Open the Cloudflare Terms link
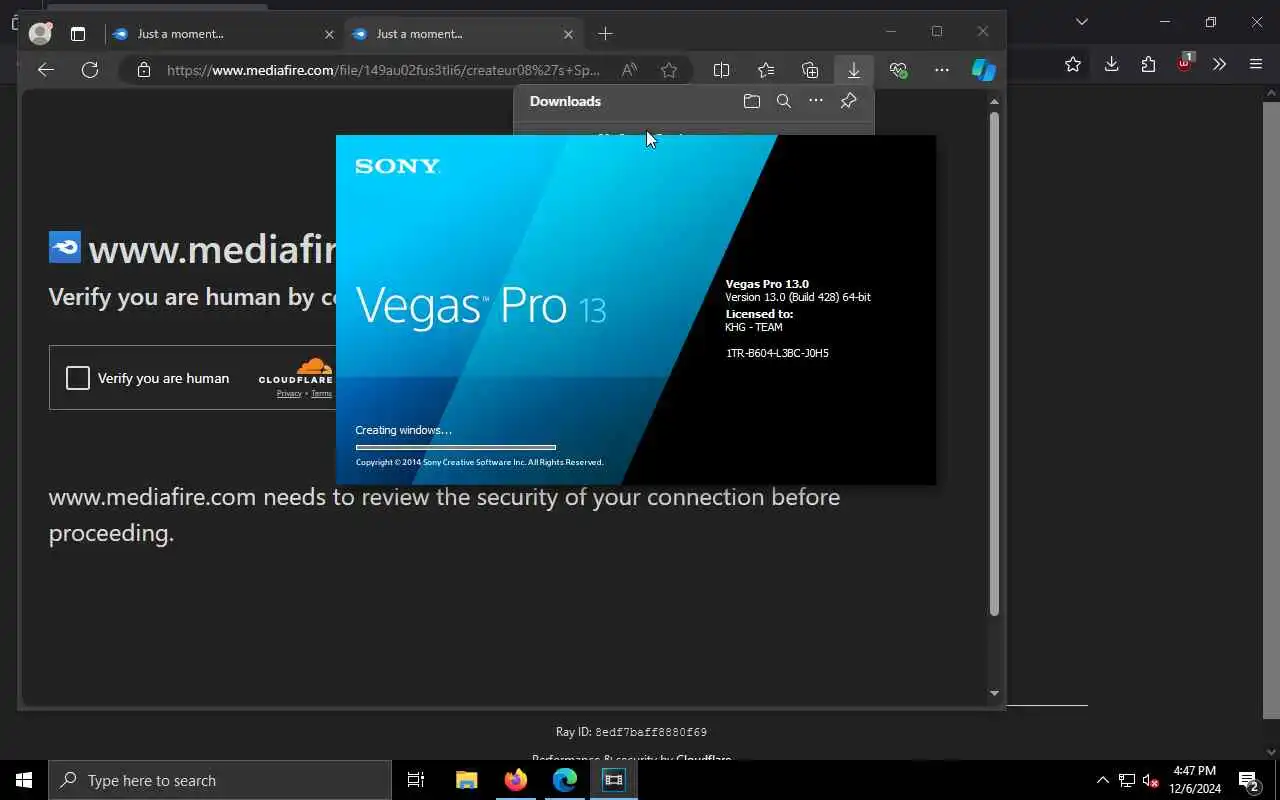Screen dimensions: 1280x800 tap(321, 394)
